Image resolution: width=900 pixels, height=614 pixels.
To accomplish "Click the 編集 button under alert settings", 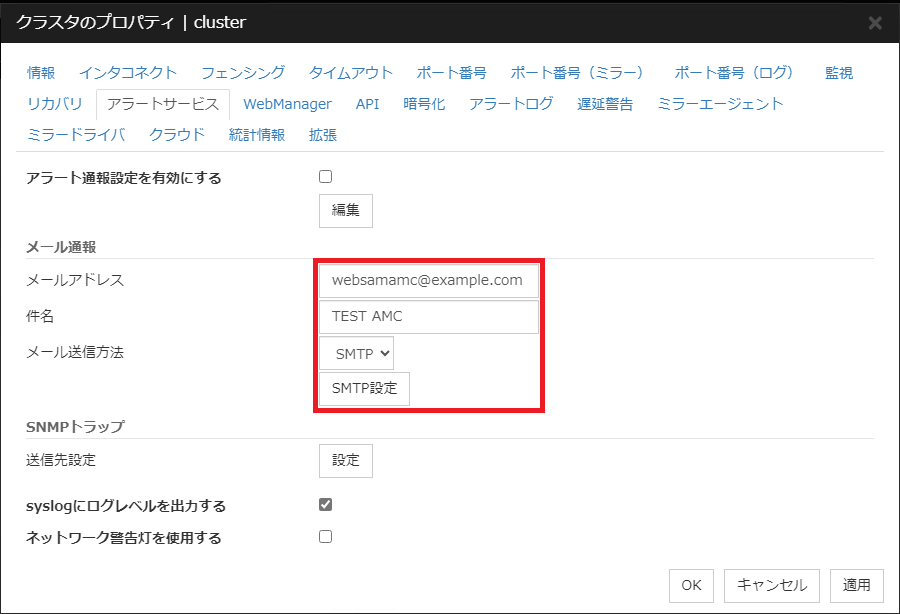I will click(345, 211).
